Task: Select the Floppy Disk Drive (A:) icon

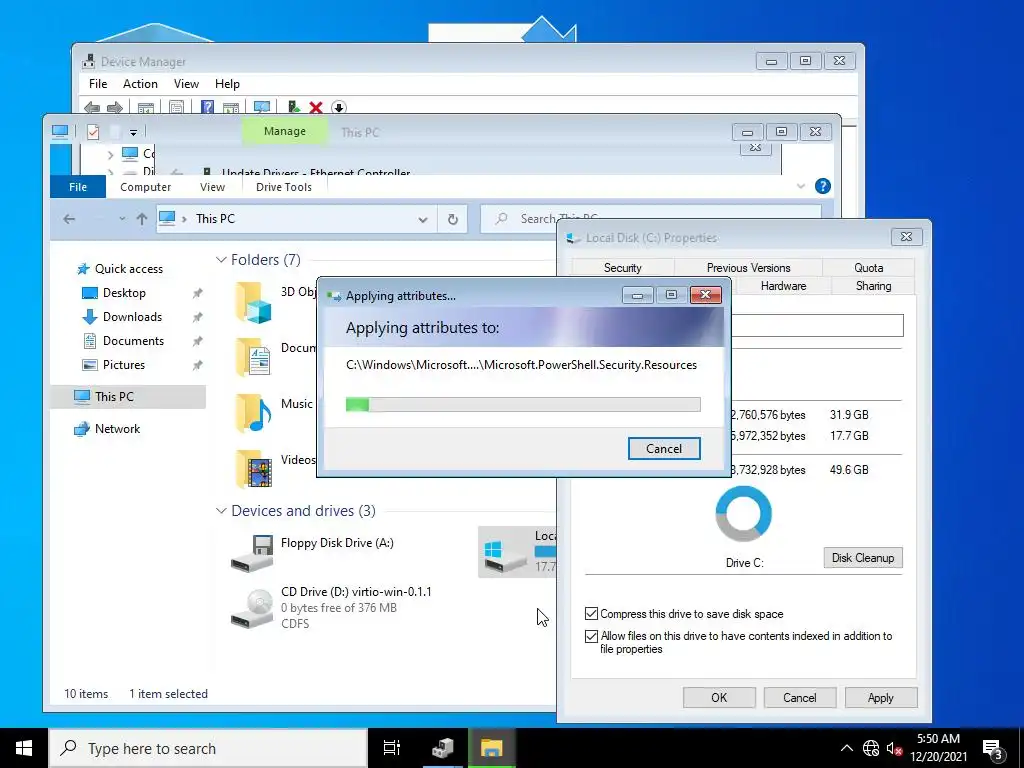Action: click(x=253, y=553)
